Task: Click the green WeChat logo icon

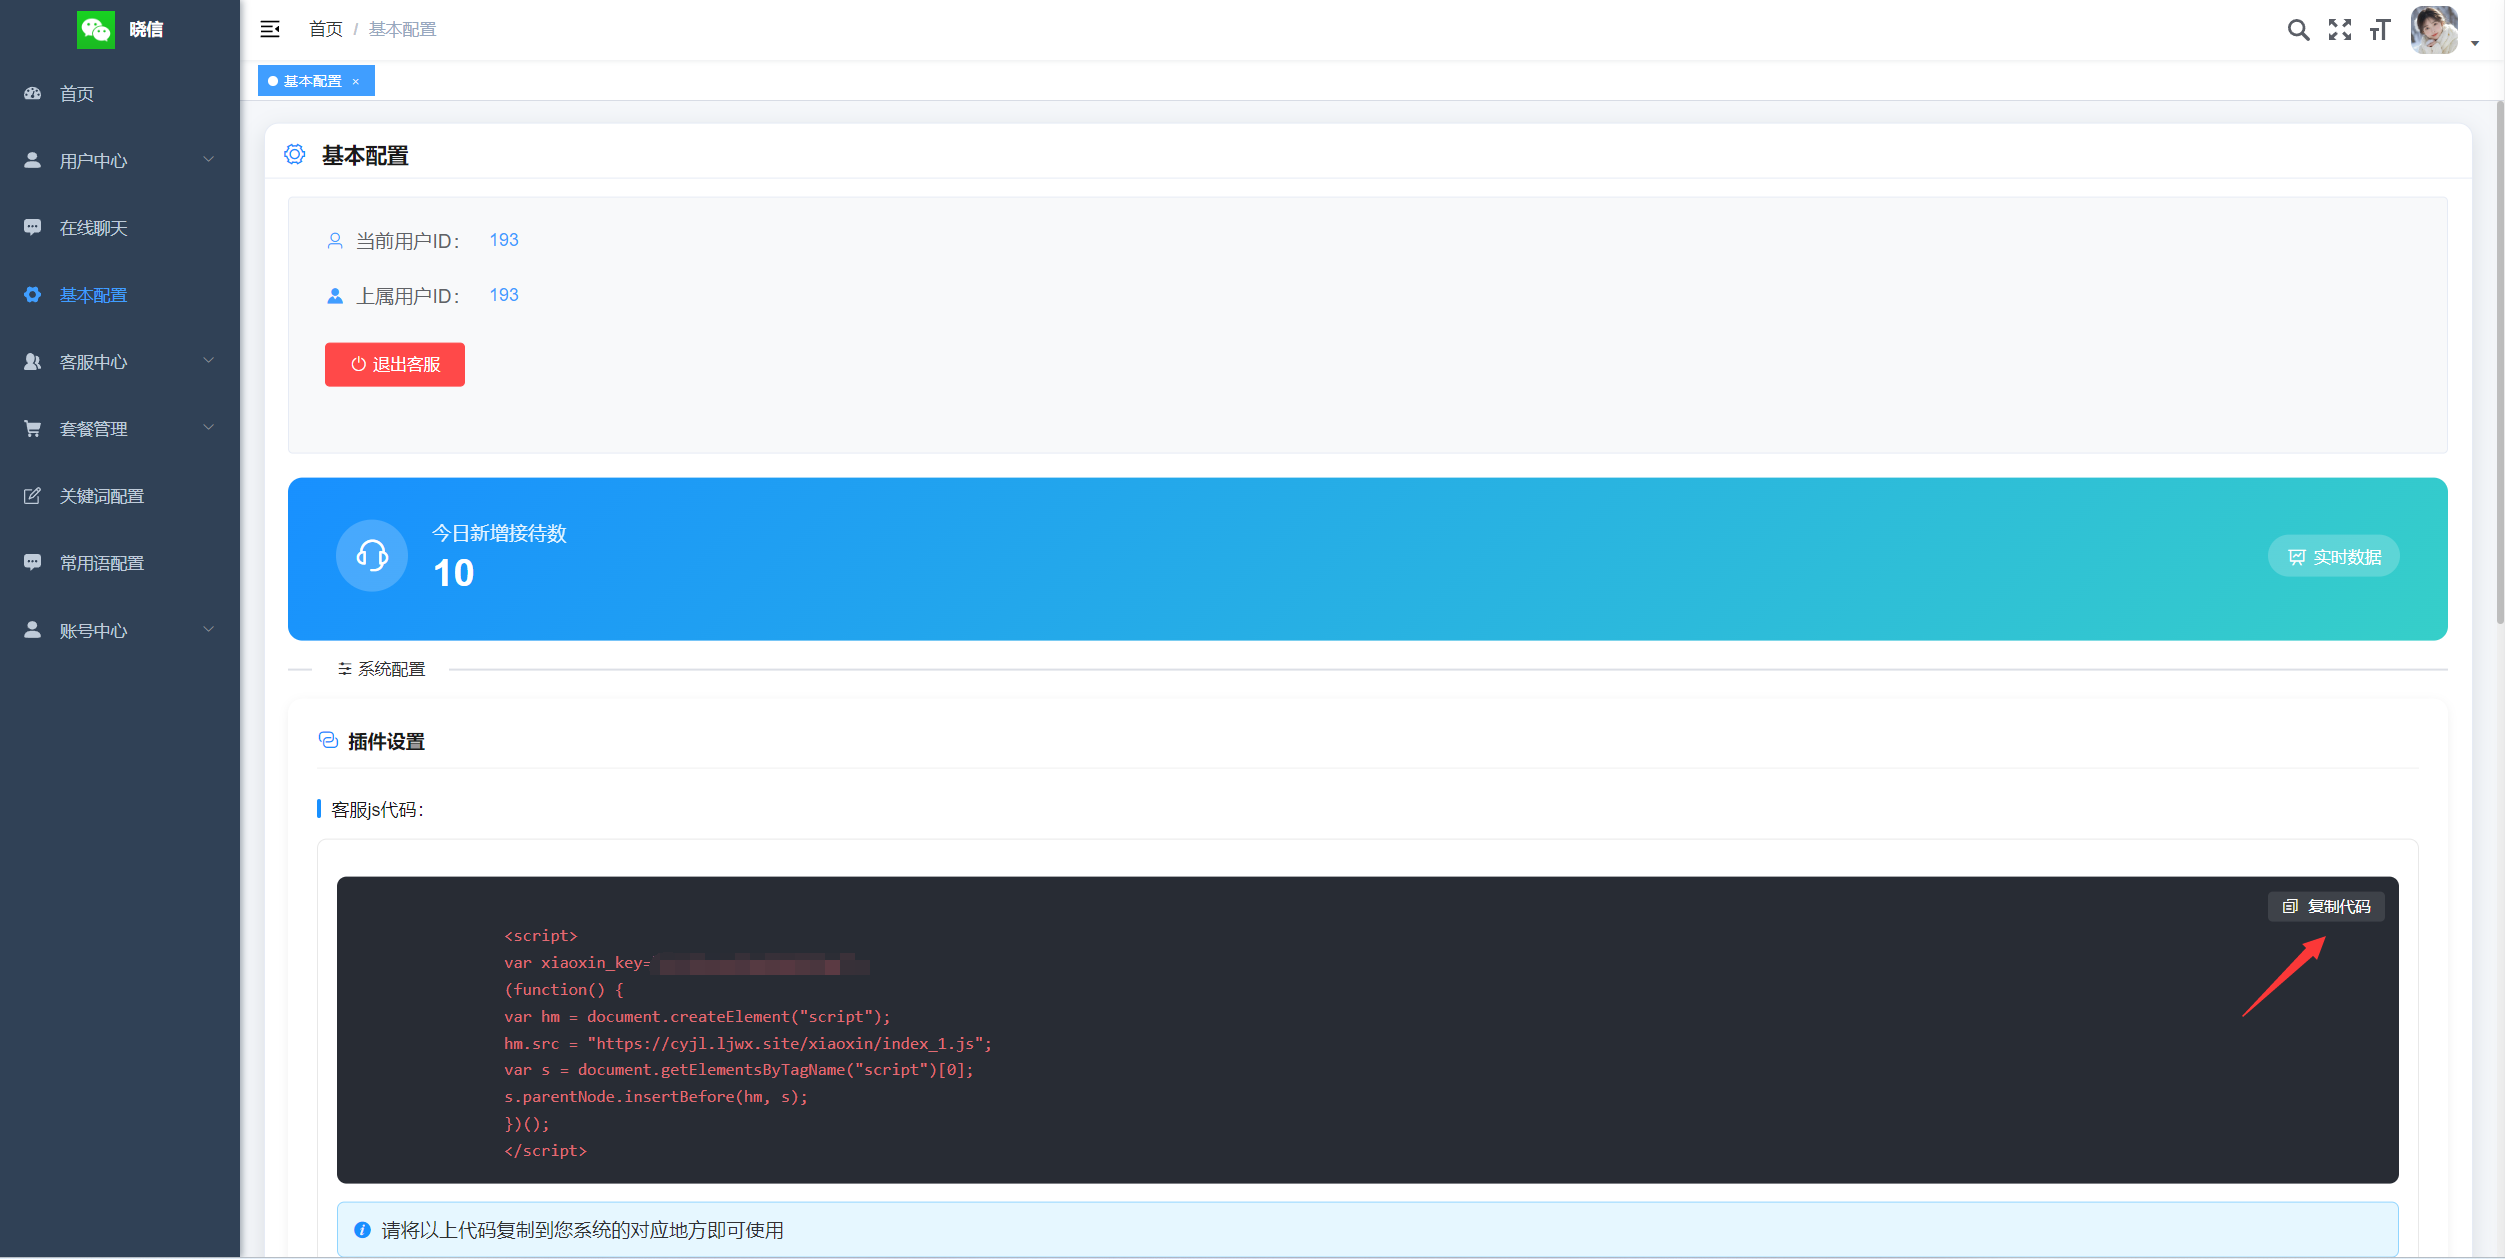Action: click(x=96, y=29)
